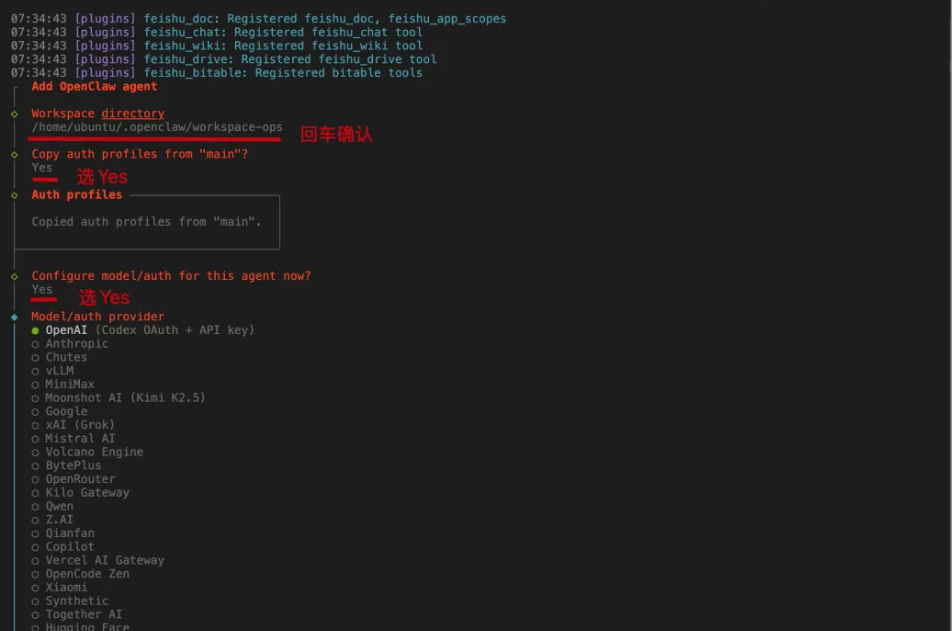The height and width of the screenshot is (631, 952).
Task: Pick Together AI provider
Action: [x=76, y=614]
